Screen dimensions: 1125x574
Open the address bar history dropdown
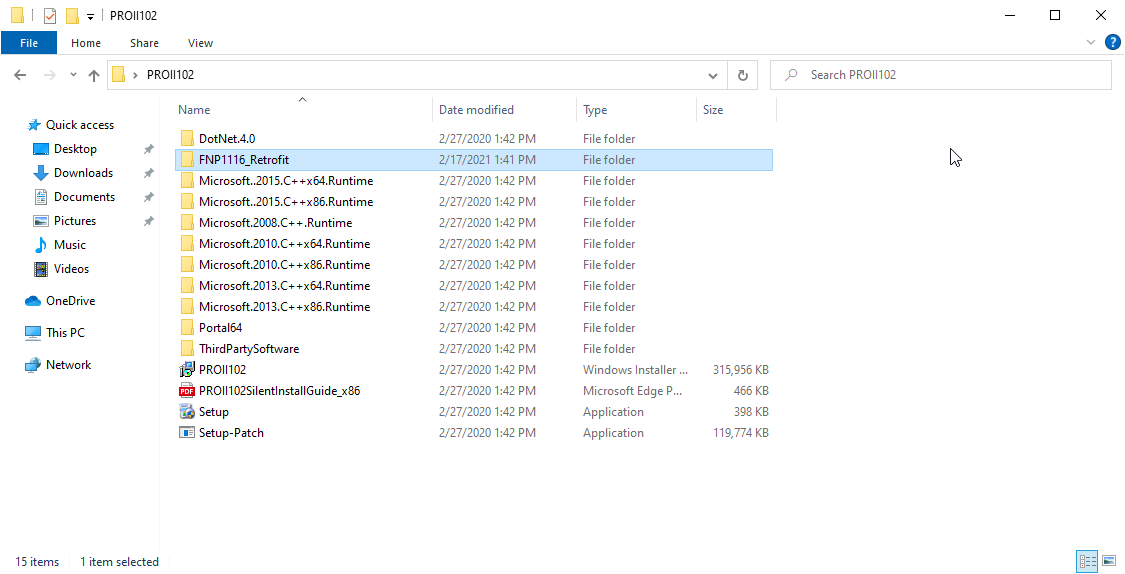point(712,75)
